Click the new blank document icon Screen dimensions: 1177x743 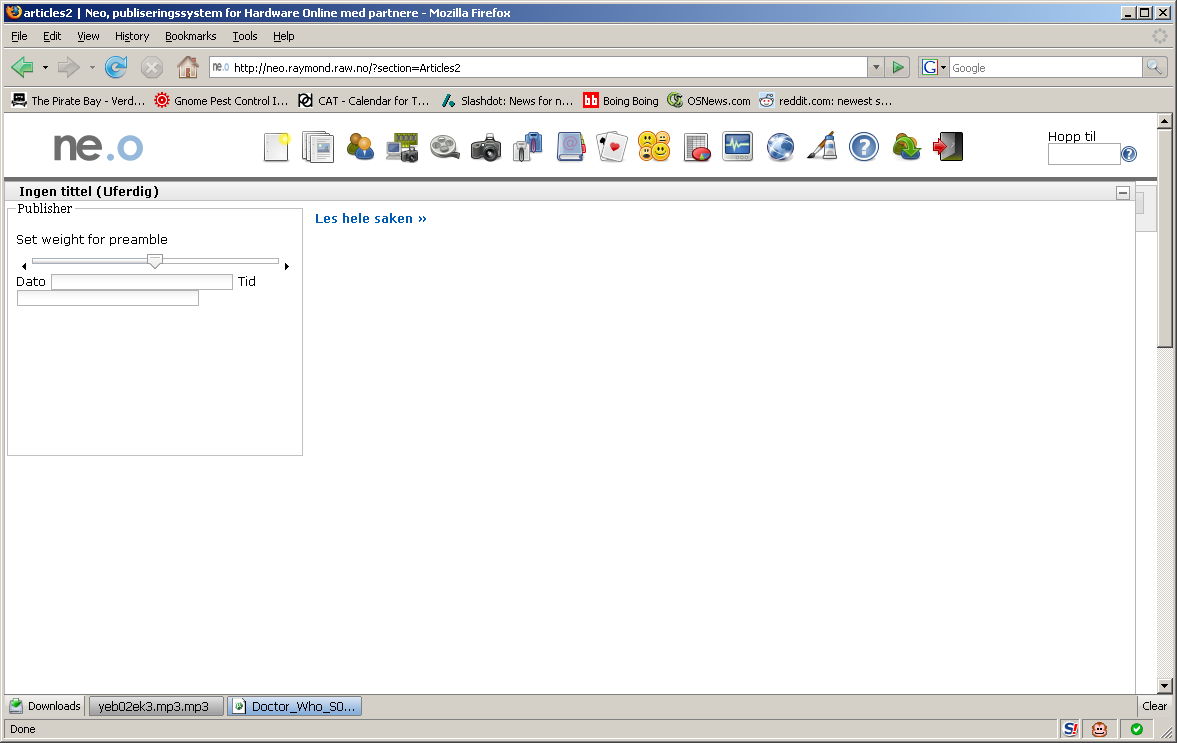tap(276, 147)
